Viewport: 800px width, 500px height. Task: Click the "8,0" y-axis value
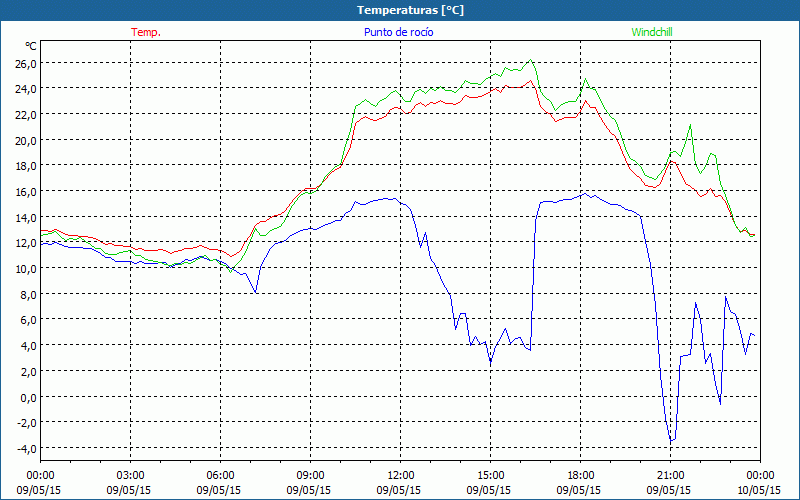pos(28,294)
